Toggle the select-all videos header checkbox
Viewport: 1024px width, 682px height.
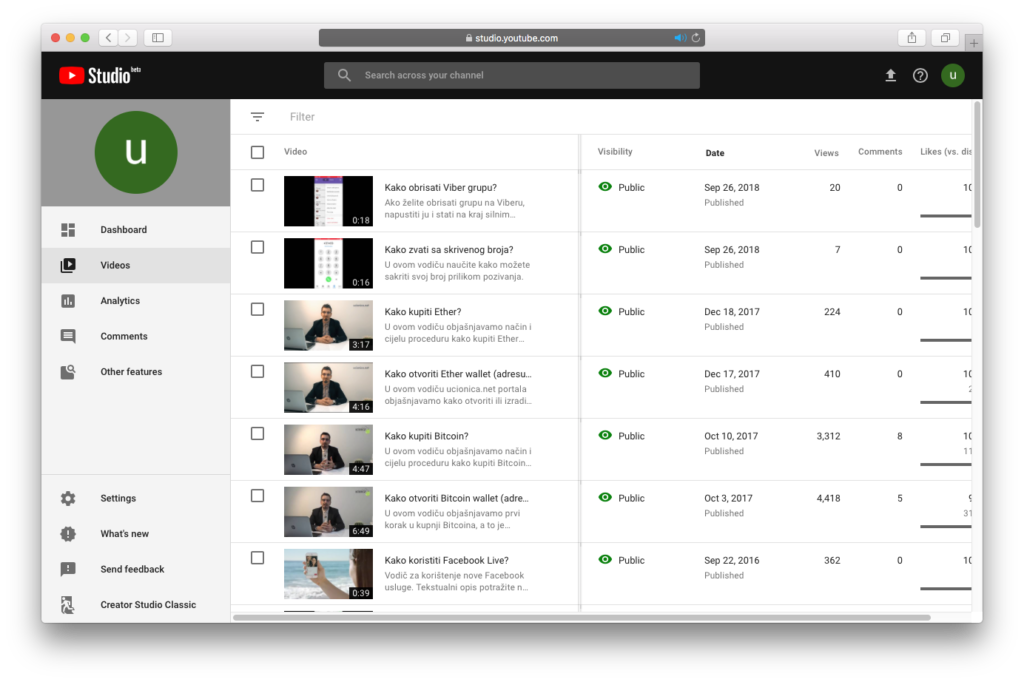(257, 152)
